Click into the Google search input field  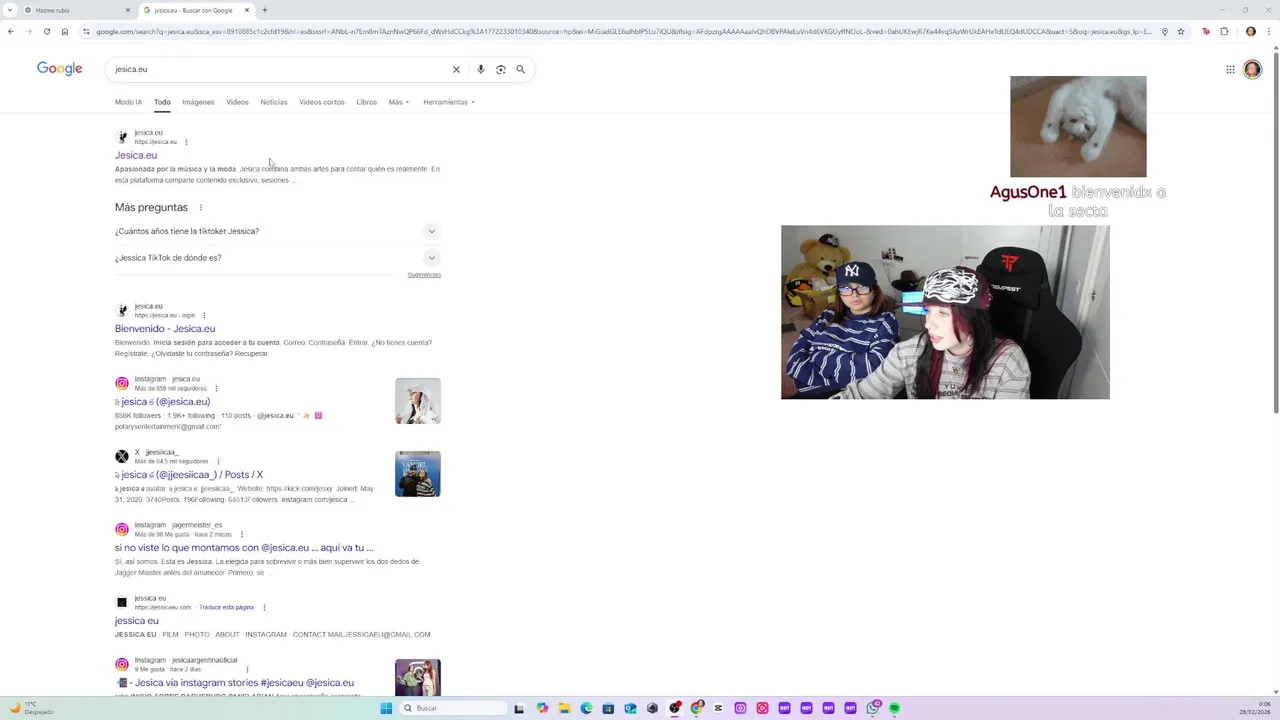[280, 69]
